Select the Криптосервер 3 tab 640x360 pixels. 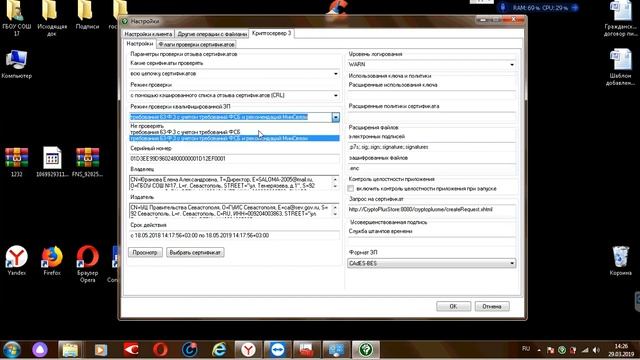tap(271, 33)
